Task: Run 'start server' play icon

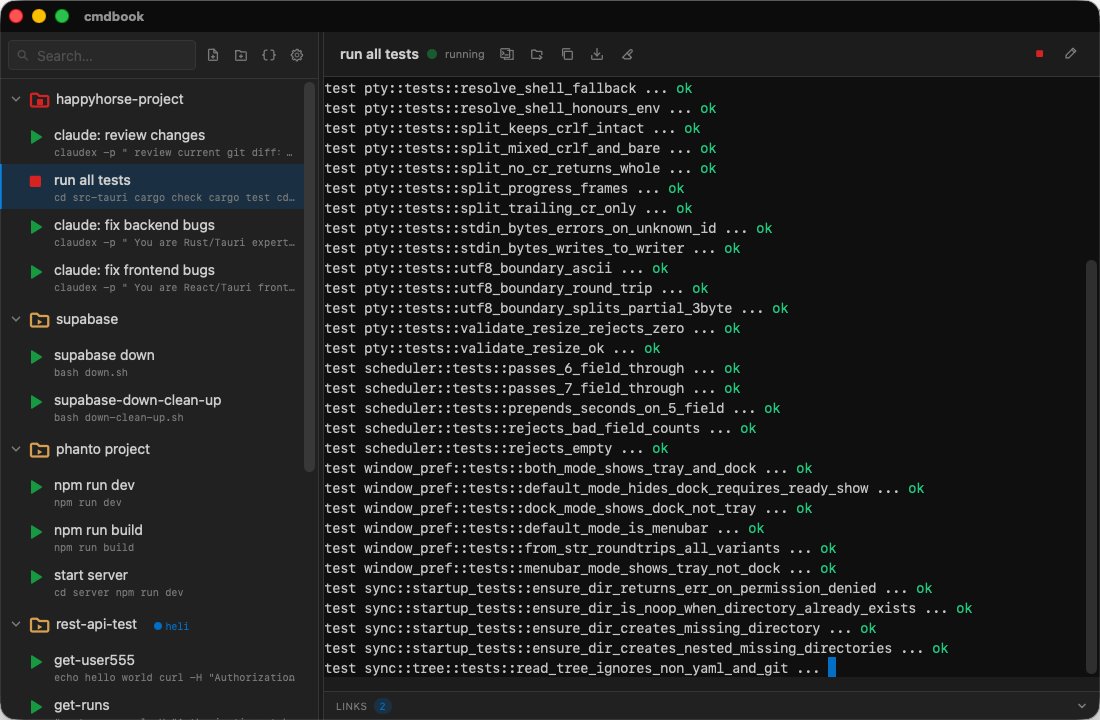Action: 36,576
